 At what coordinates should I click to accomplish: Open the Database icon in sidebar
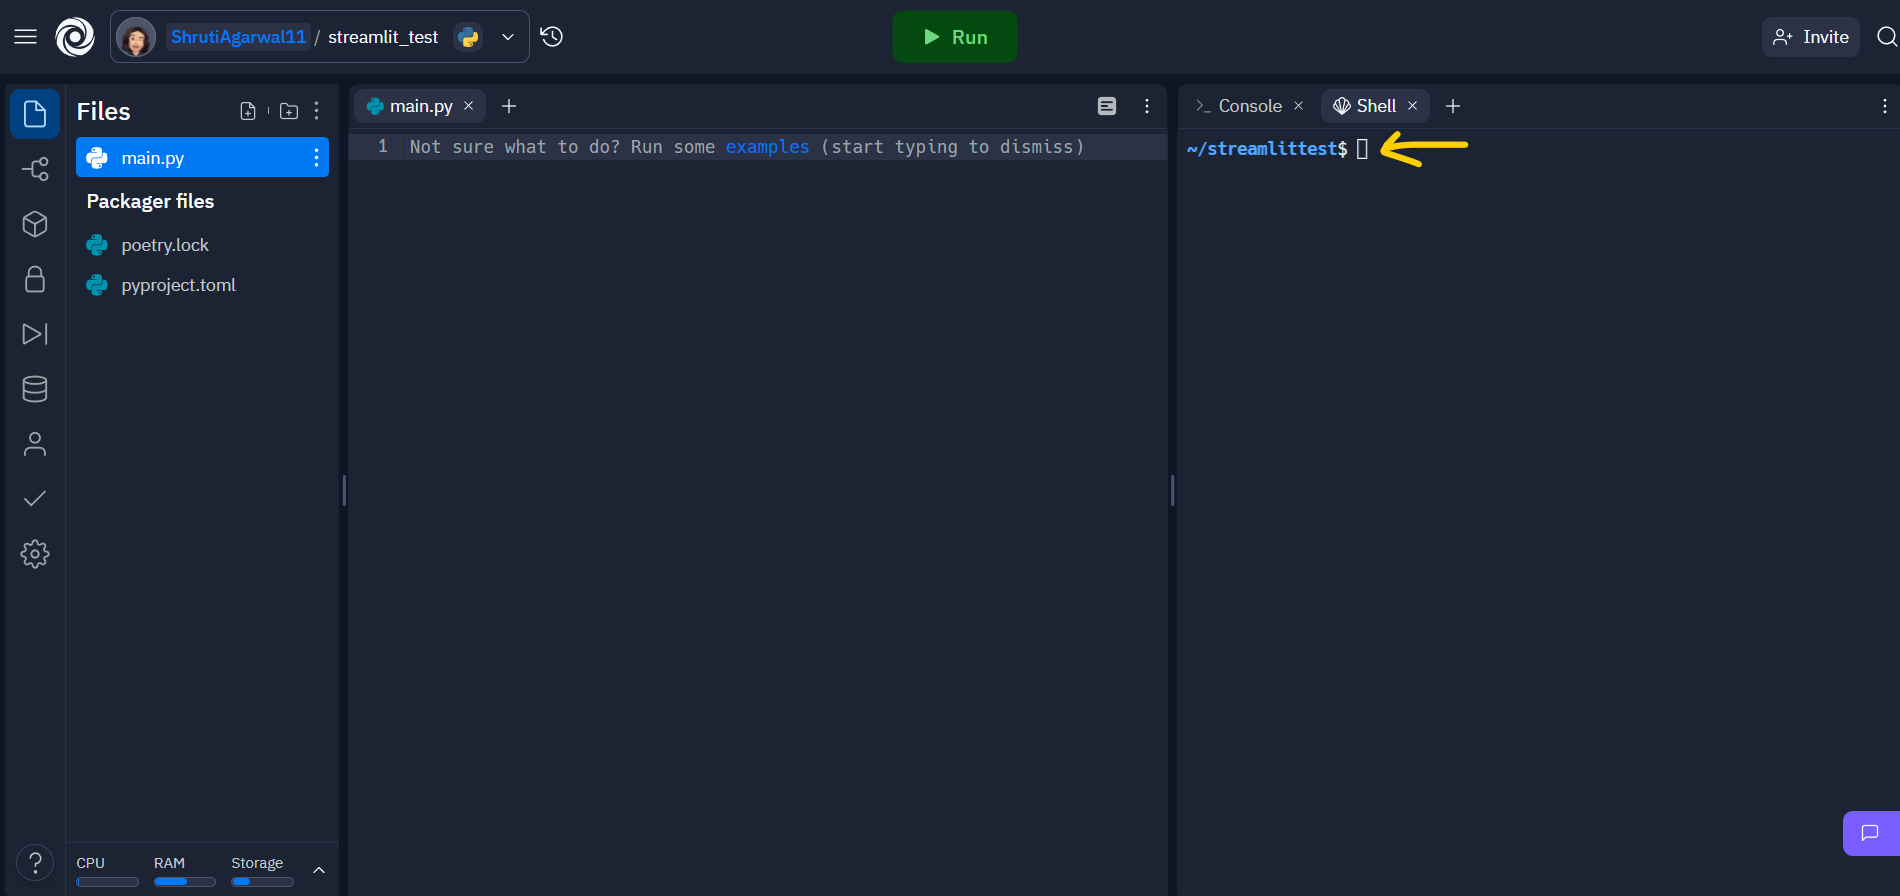pyautogui.click(x=35, y=389)
